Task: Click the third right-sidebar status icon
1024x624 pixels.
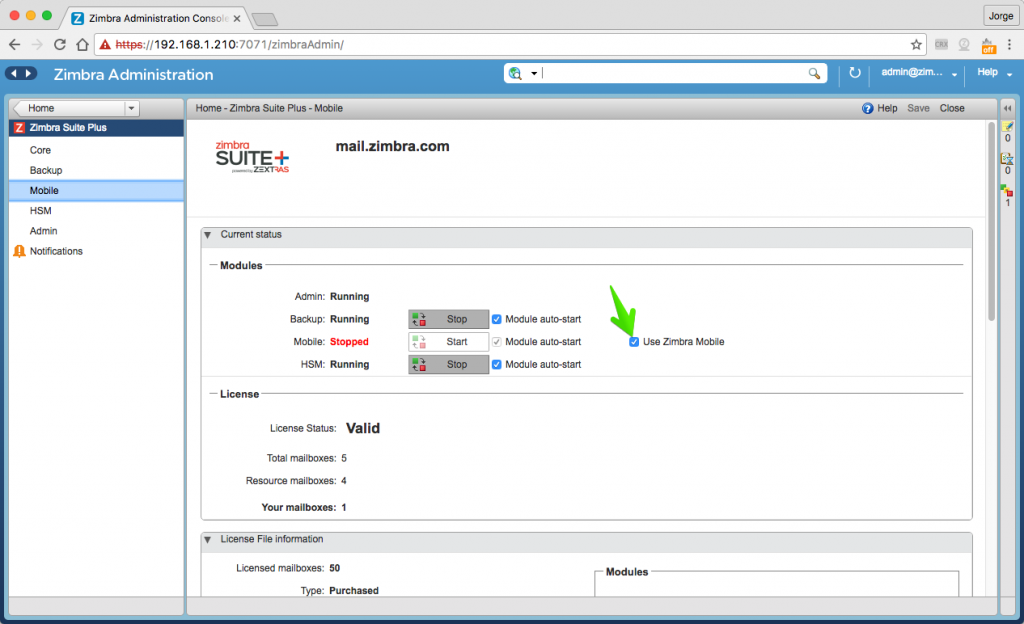Action: coord(1006,191)
